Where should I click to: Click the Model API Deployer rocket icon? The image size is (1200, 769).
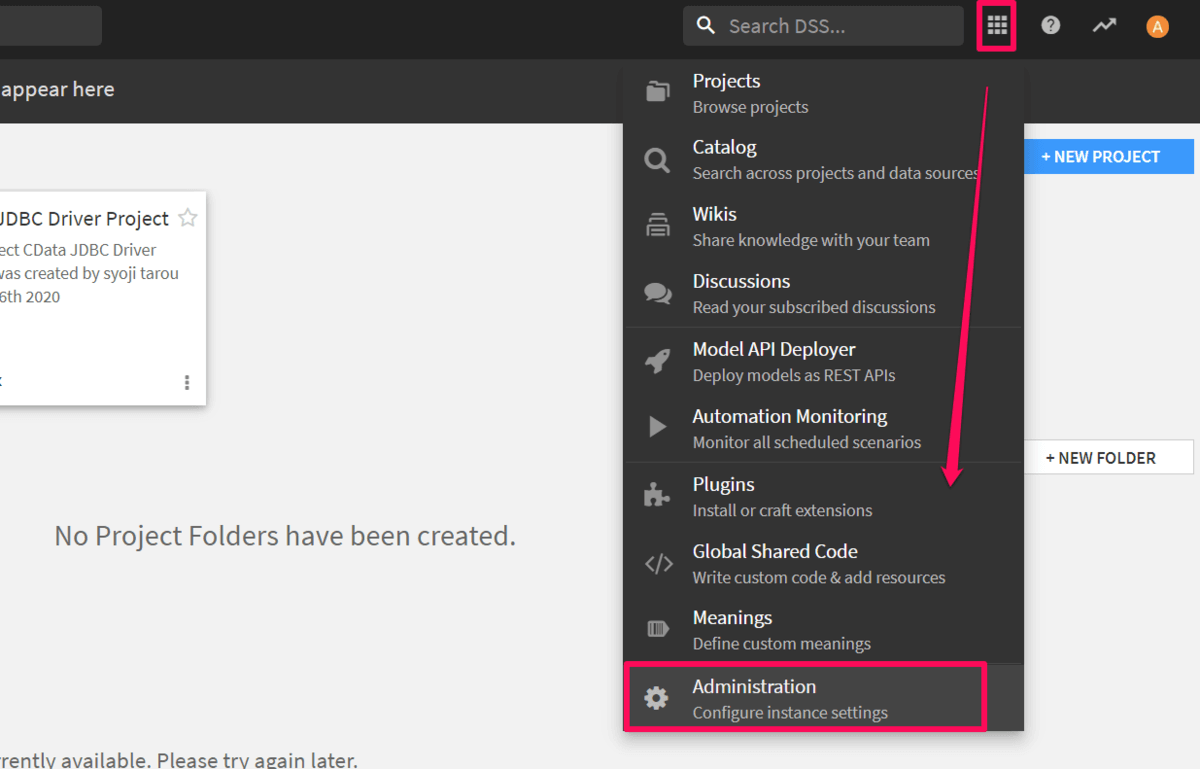[657, 361]
